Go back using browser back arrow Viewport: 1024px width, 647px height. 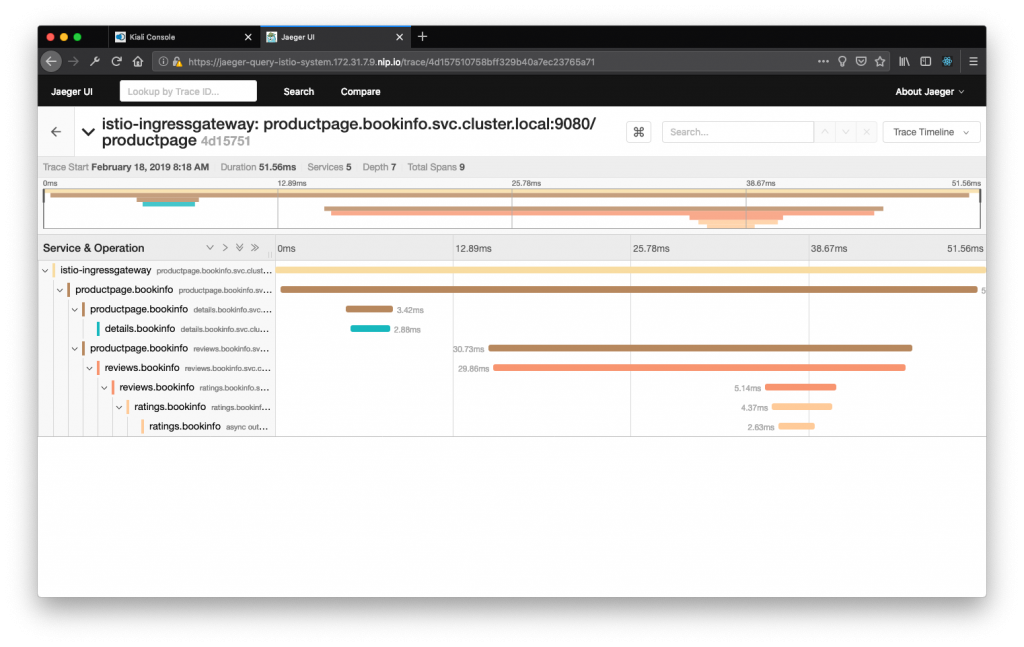coord(52,61)
